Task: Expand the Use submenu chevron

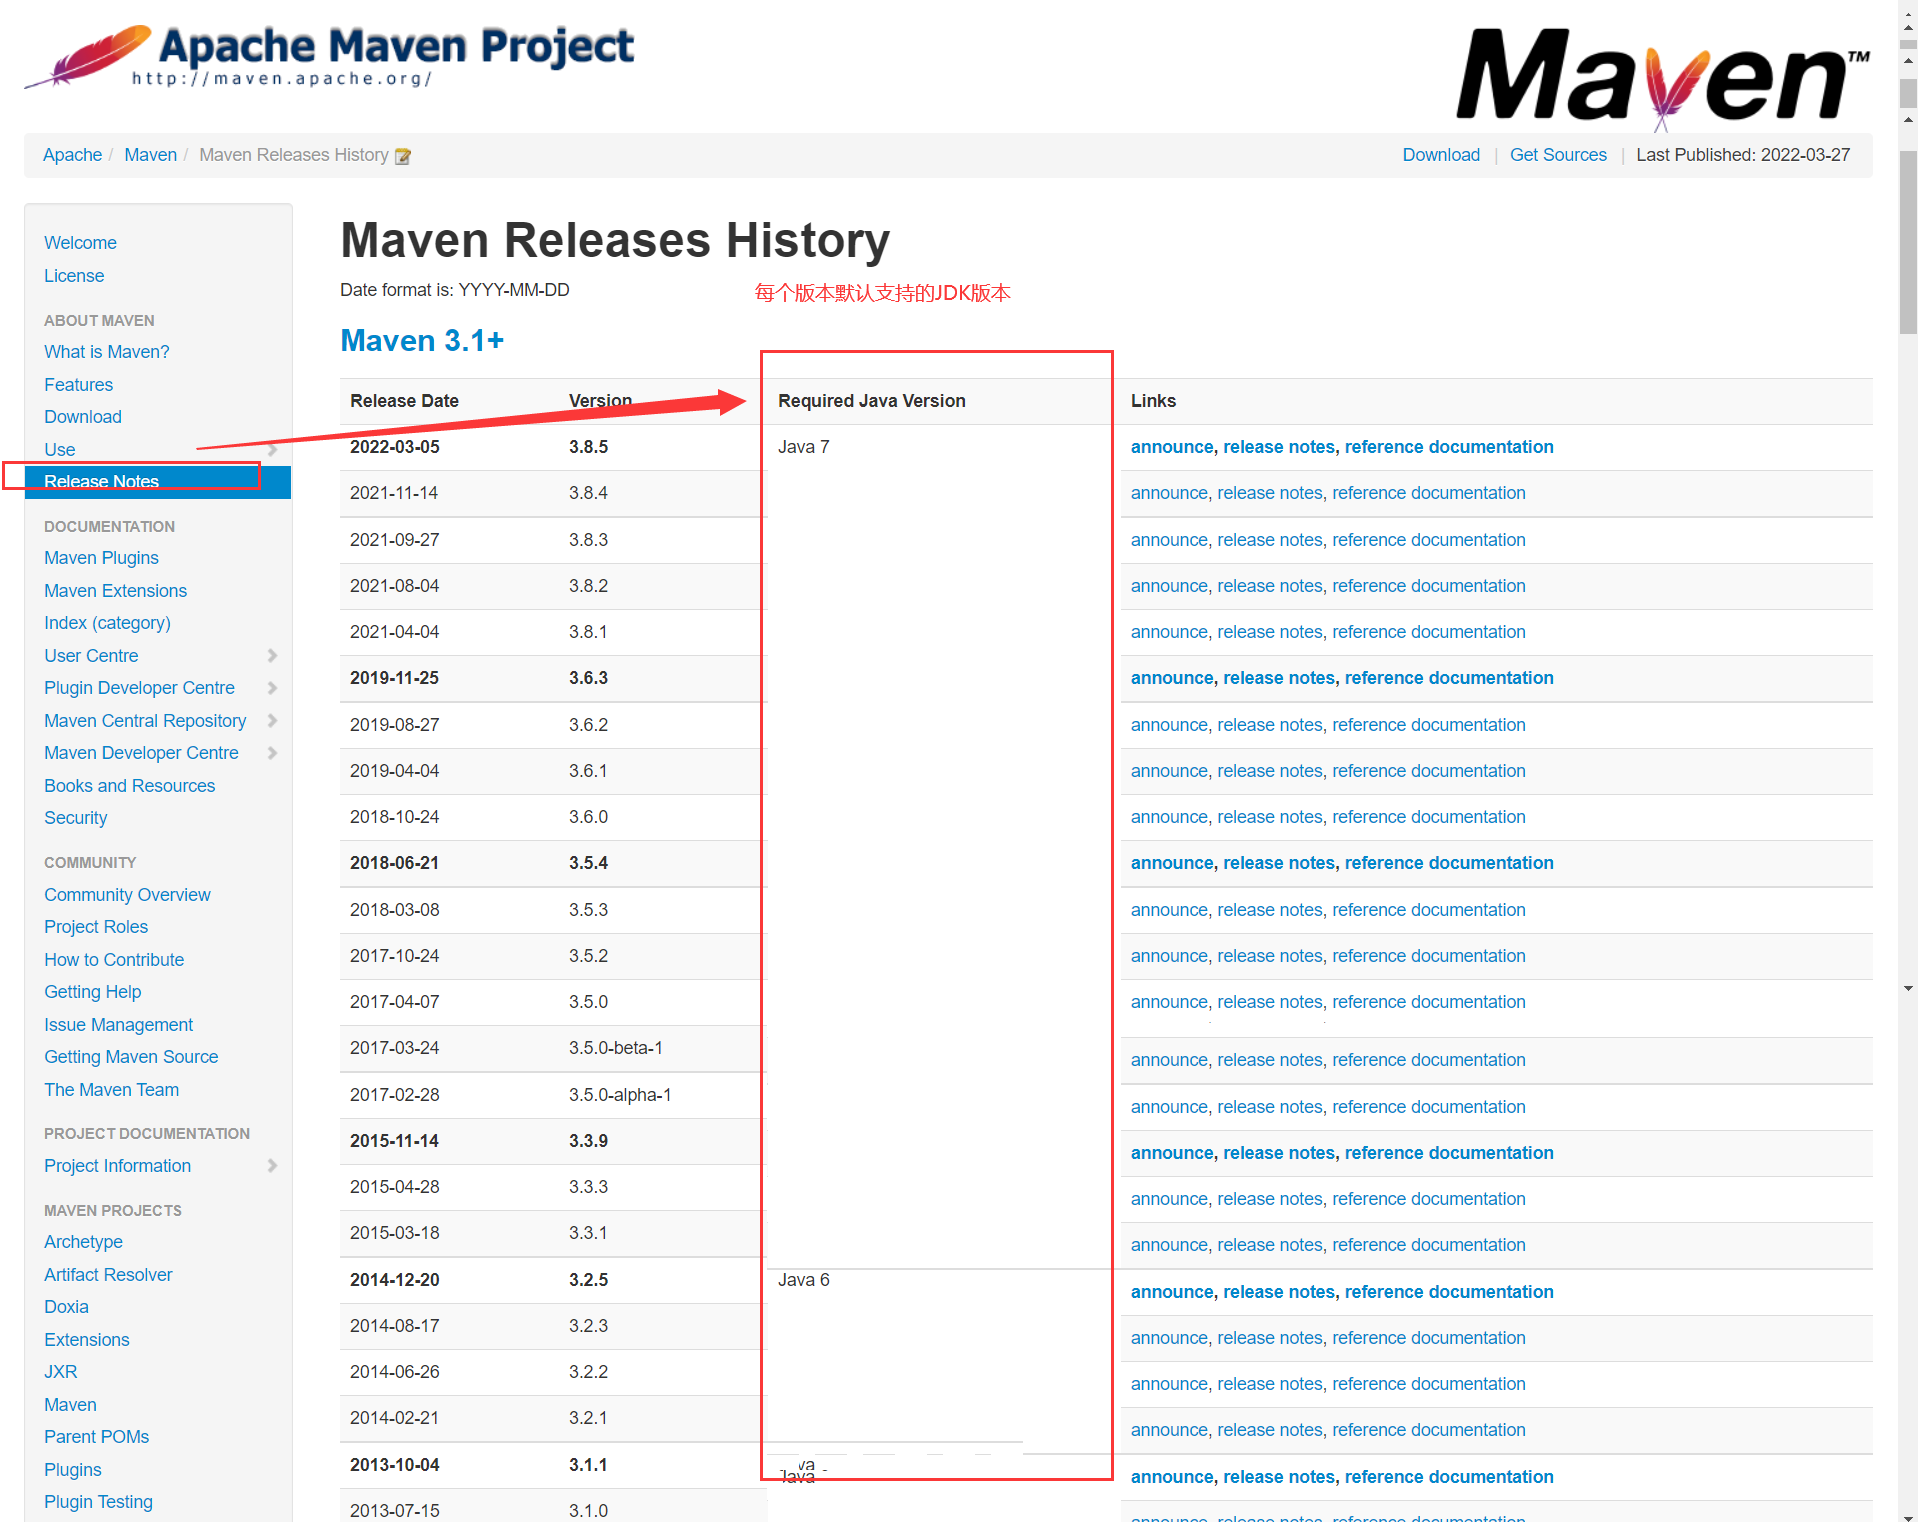Action: click(x=272, y=450)
